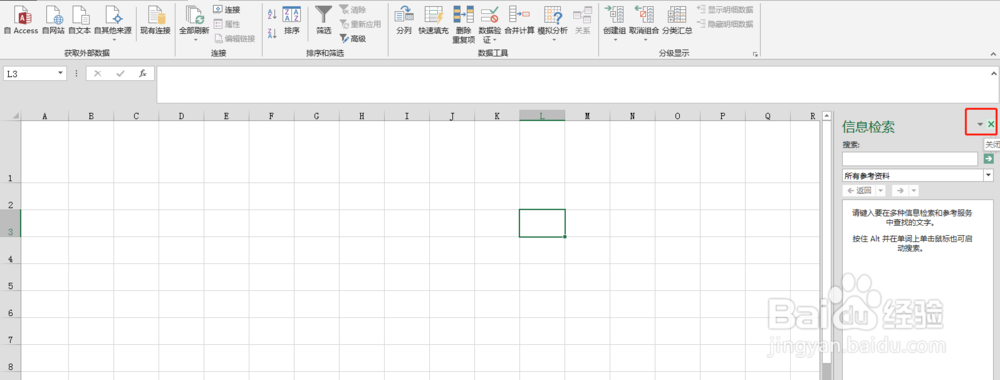The image size is (1000, 380).
Task: Select the active cell L3
Action: 542,223
